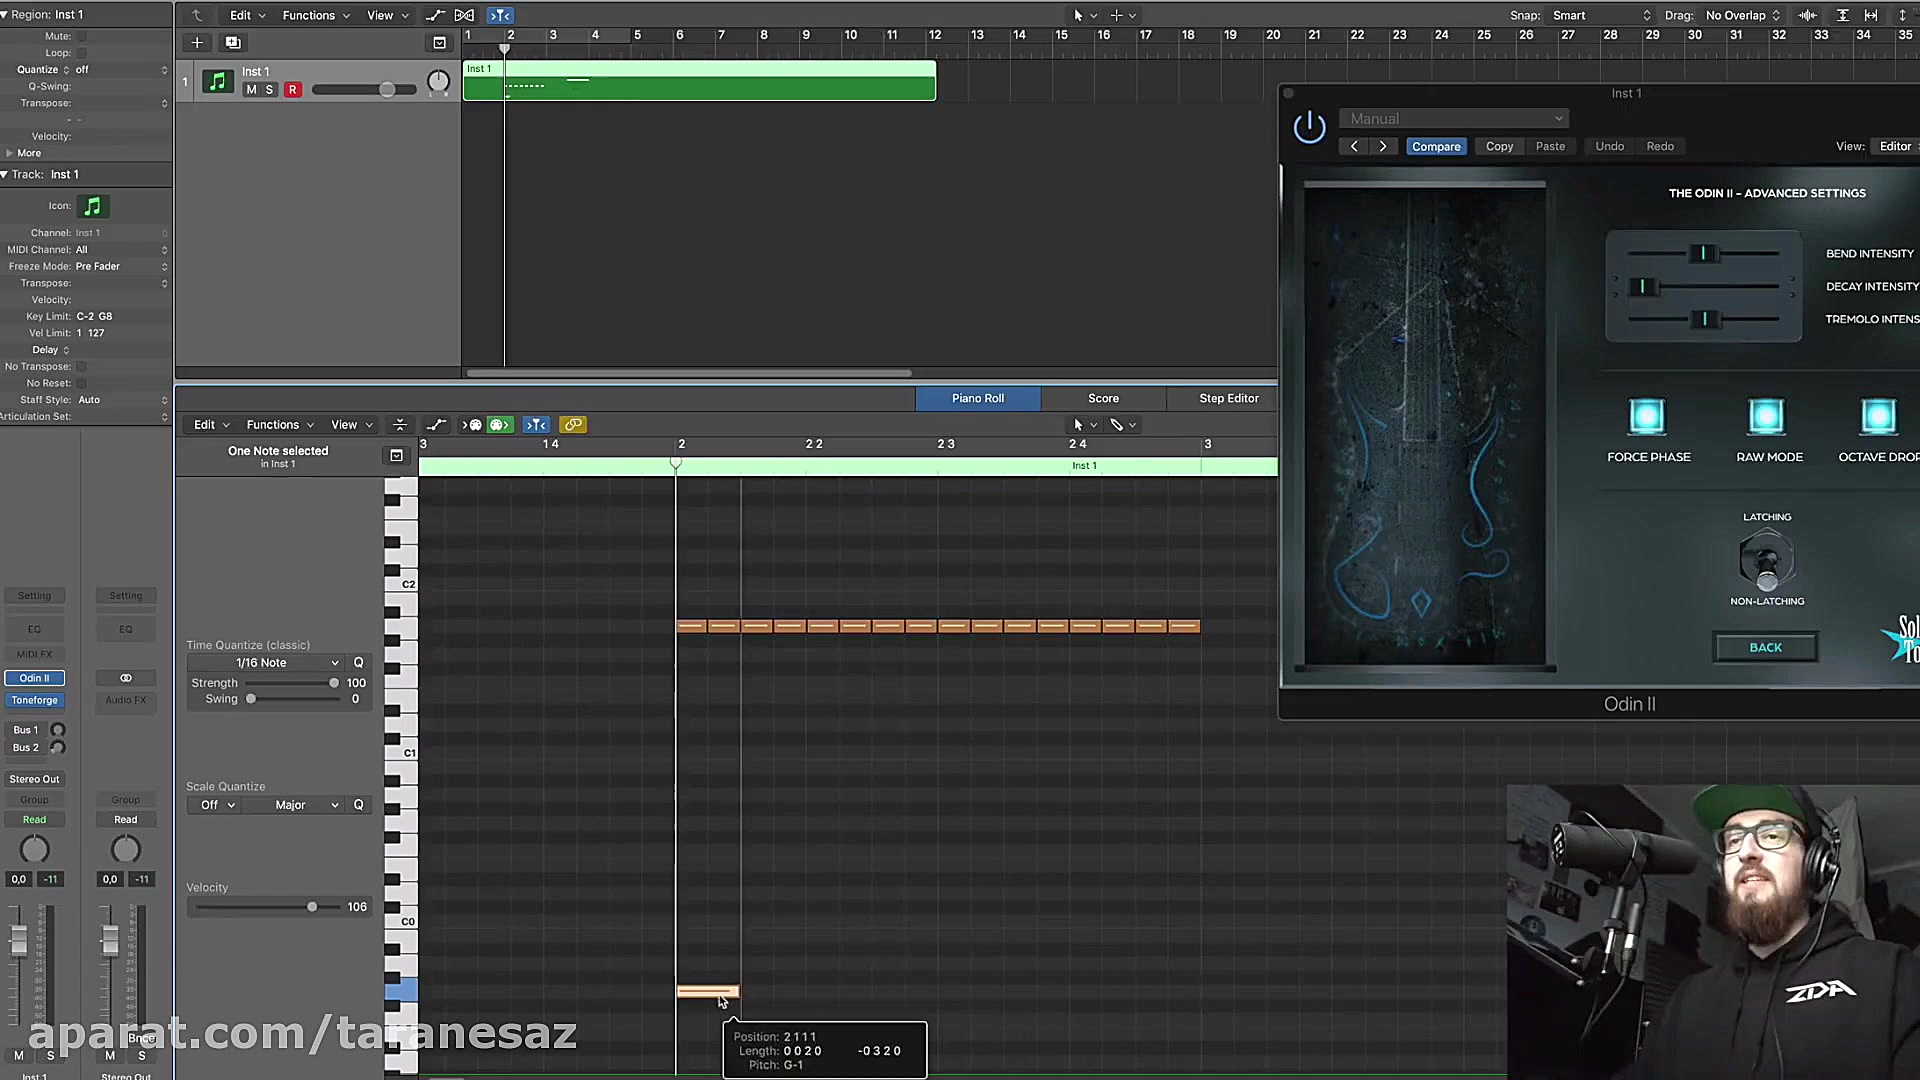This screenshot has height=1080, width=1920.
Task: Click the collapse/vertical zoom icon next to View
Action: pos(400,424)
